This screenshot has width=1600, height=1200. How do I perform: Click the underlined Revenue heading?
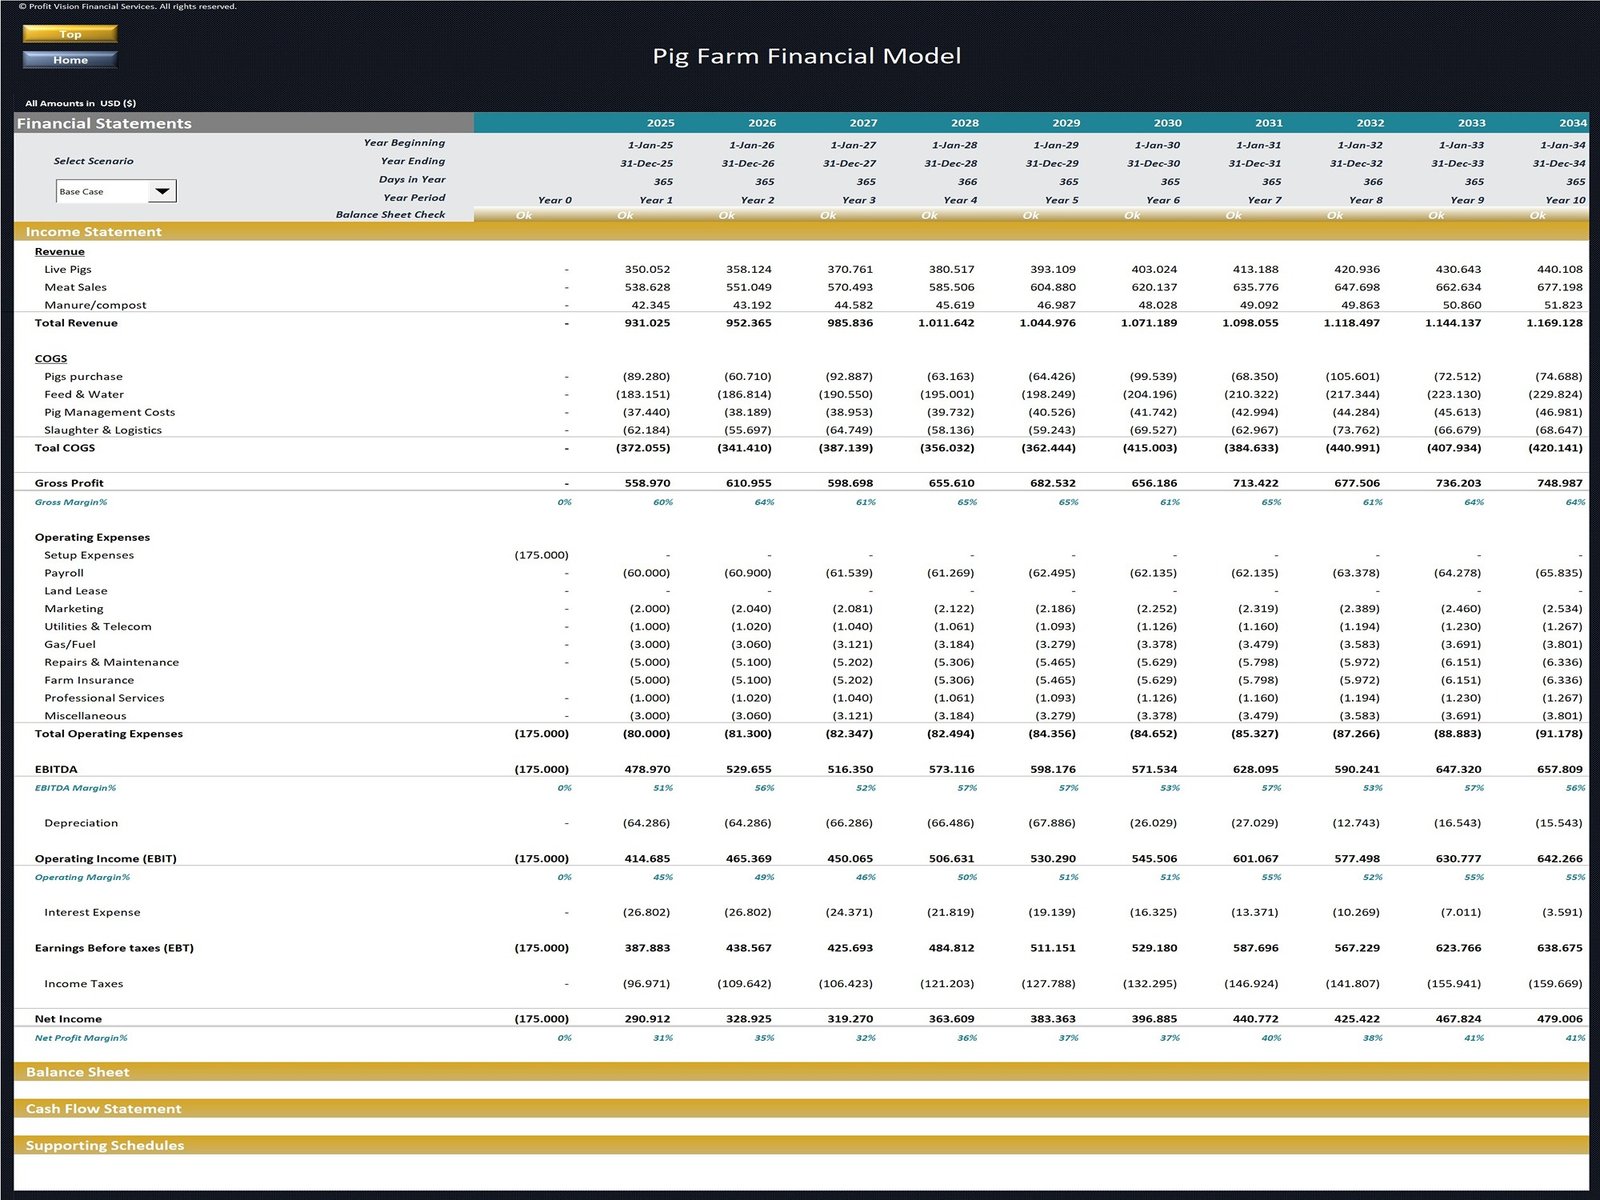[x=59, y=252]
